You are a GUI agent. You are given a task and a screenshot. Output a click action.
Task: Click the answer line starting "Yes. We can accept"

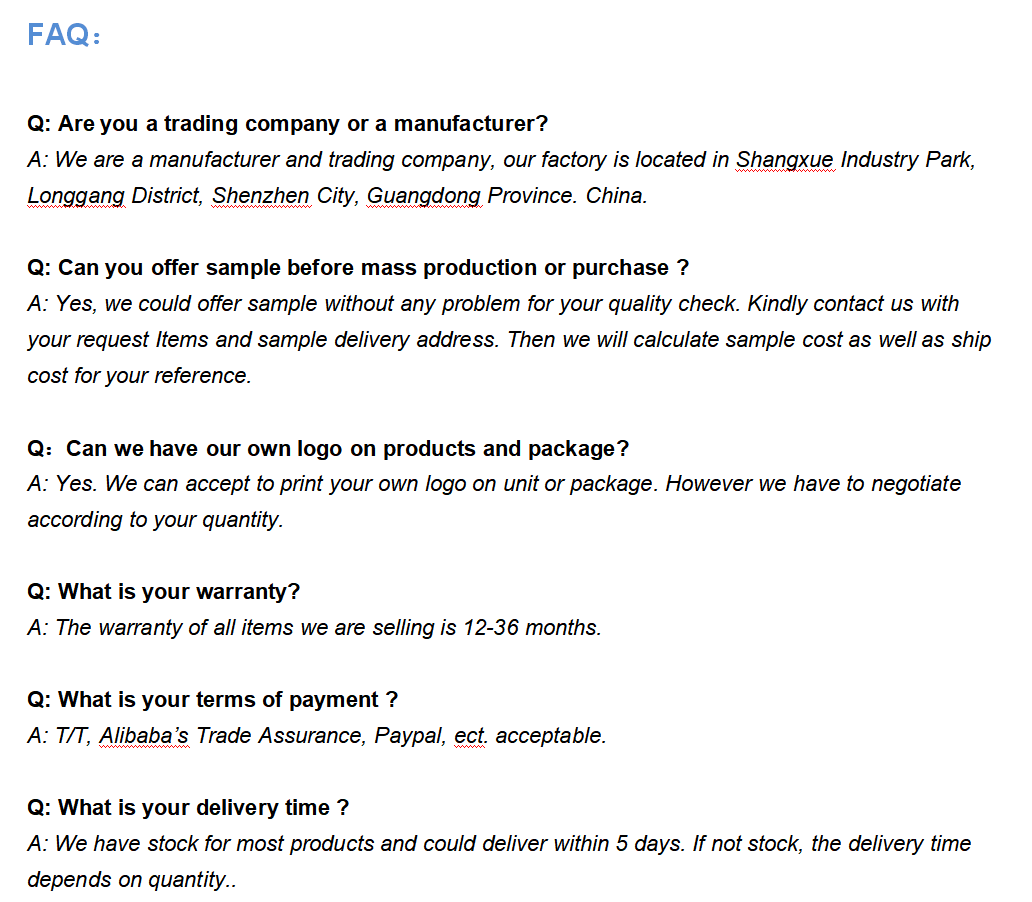(x=493, y=484)
